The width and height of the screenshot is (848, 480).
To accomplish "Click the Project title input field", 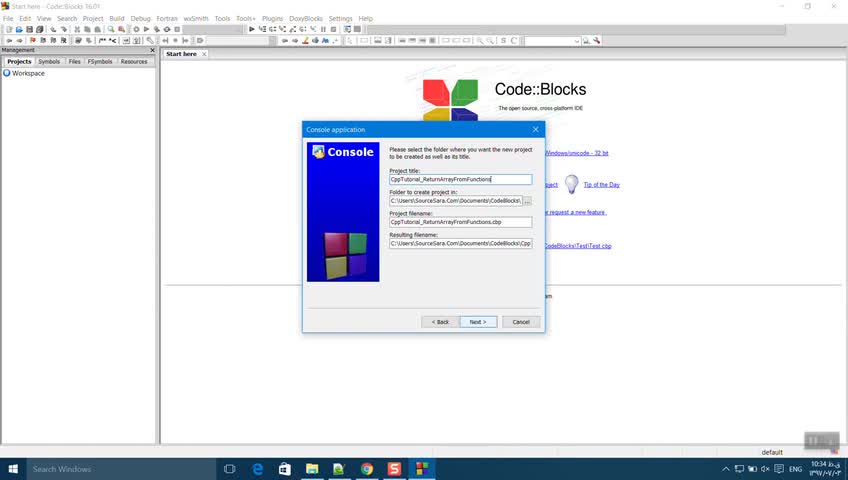I will [461, 179].
